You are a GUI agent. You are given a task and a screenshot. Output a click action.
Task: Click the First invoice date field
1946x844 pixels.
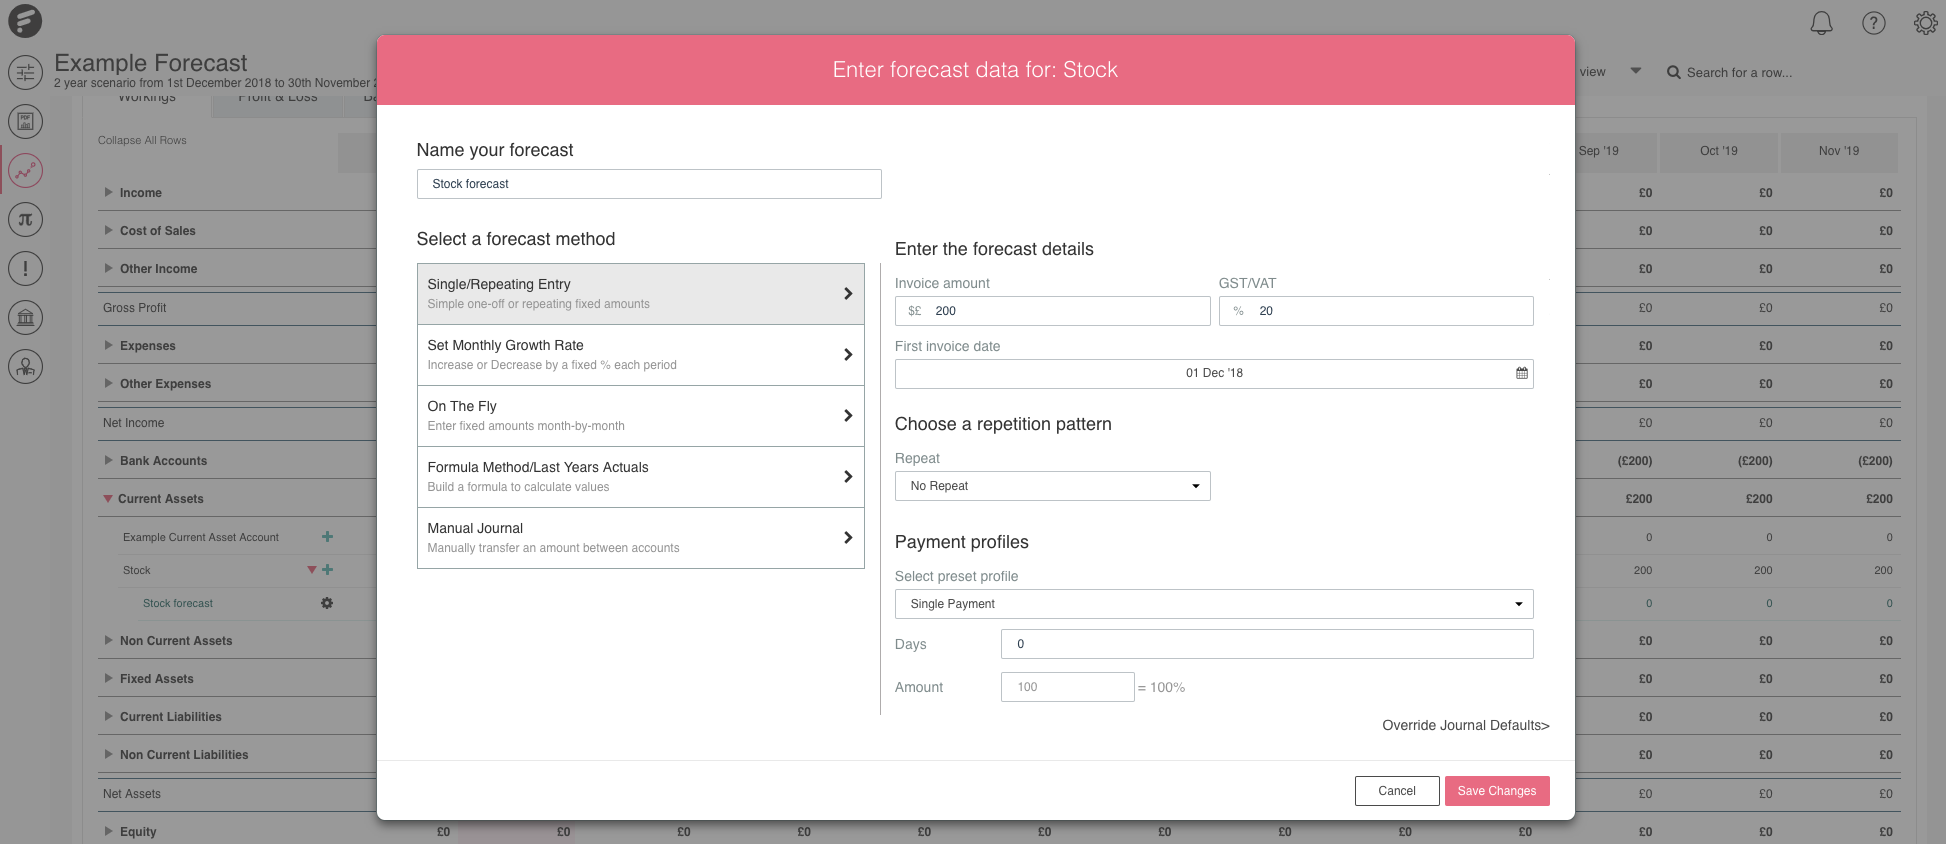pos(1214,374)
